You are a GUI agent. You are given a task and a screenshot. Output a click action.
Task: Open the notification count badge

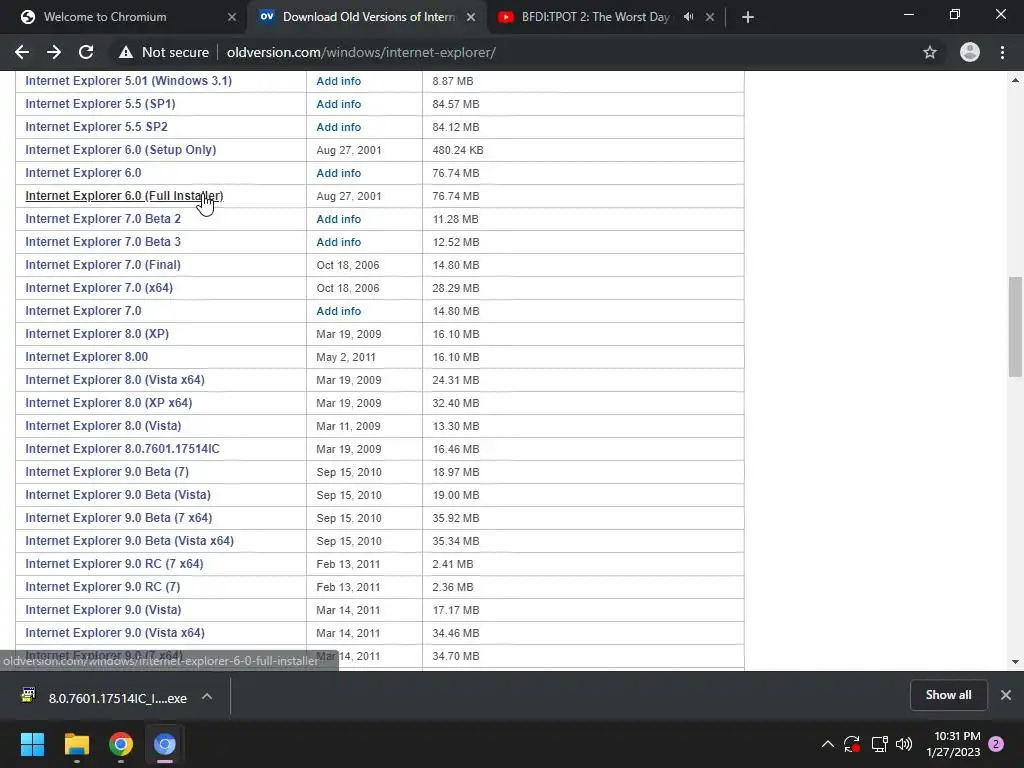pos(996,744)
